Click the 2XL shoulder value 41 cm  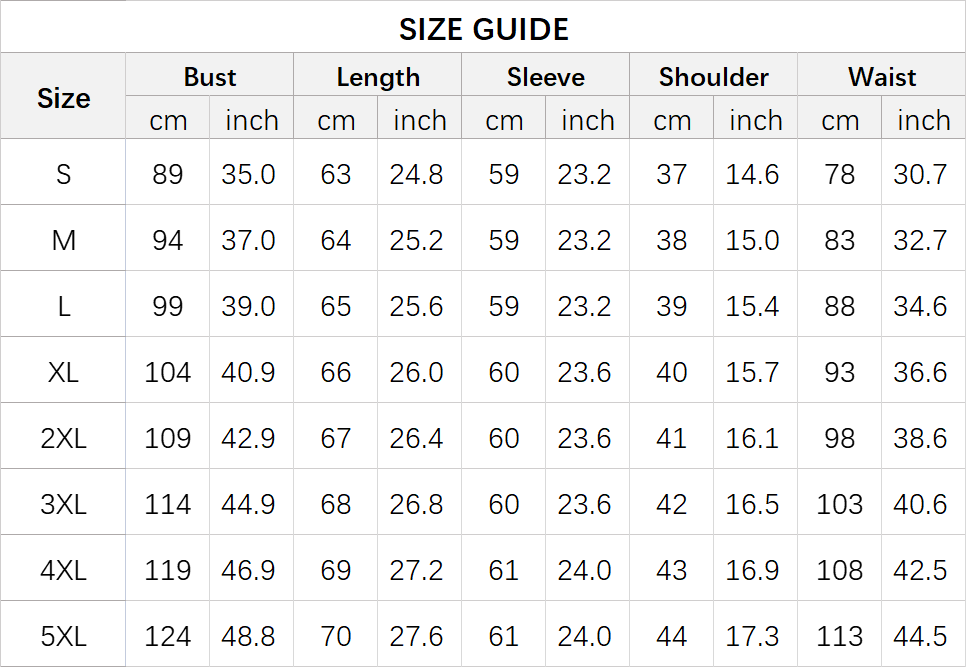[x=672, y=438]
